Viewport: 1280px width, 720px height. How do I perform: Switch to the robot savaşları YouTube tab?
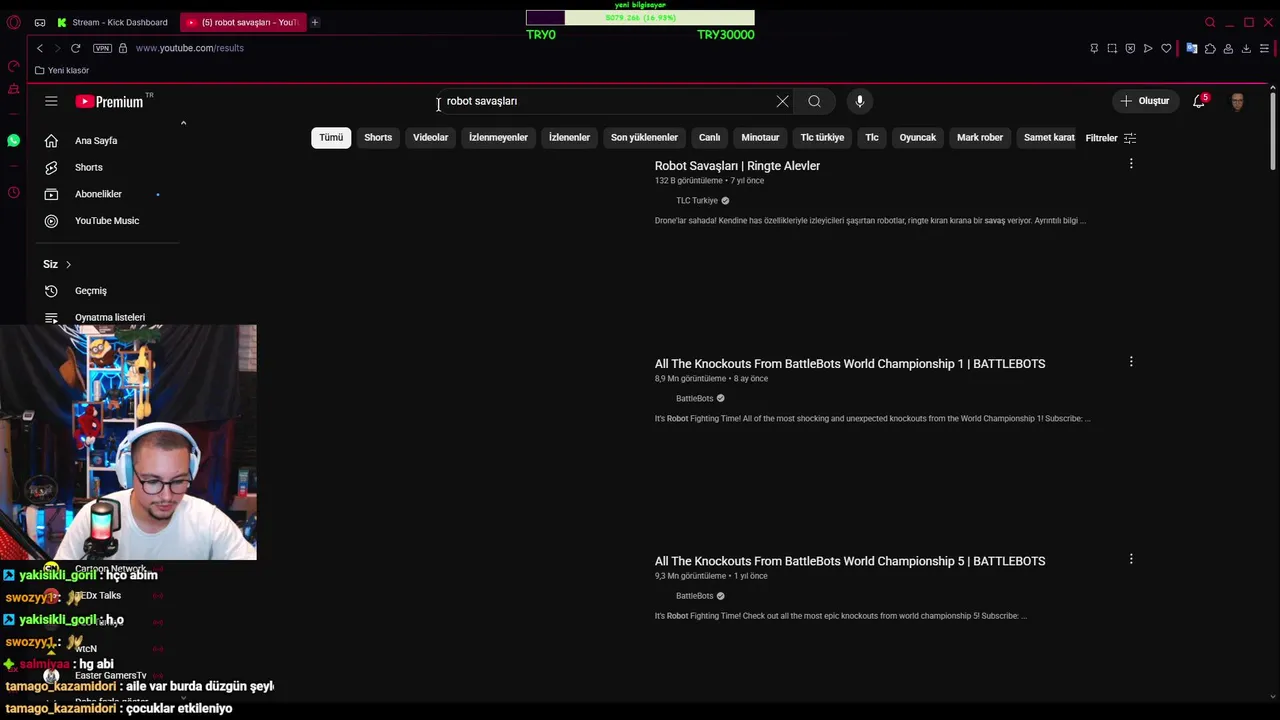pos(243,22)
